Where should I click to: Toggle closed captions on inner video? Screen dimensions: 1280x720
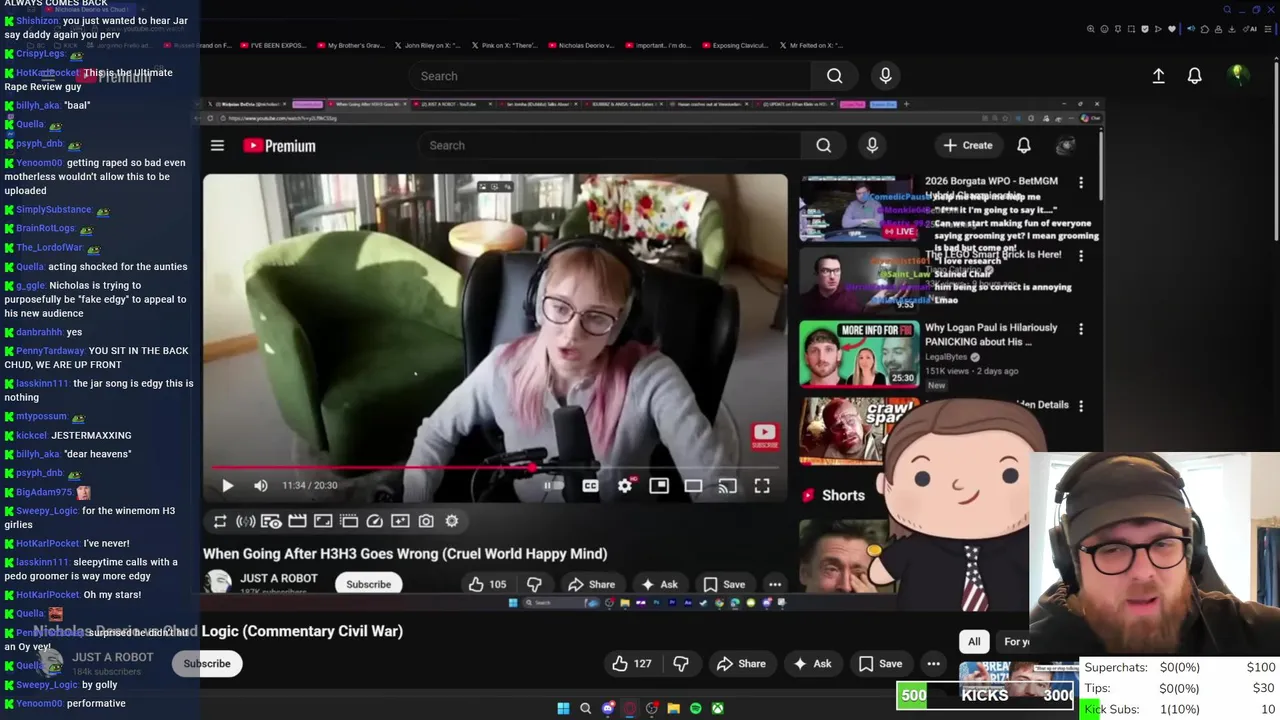590,486
